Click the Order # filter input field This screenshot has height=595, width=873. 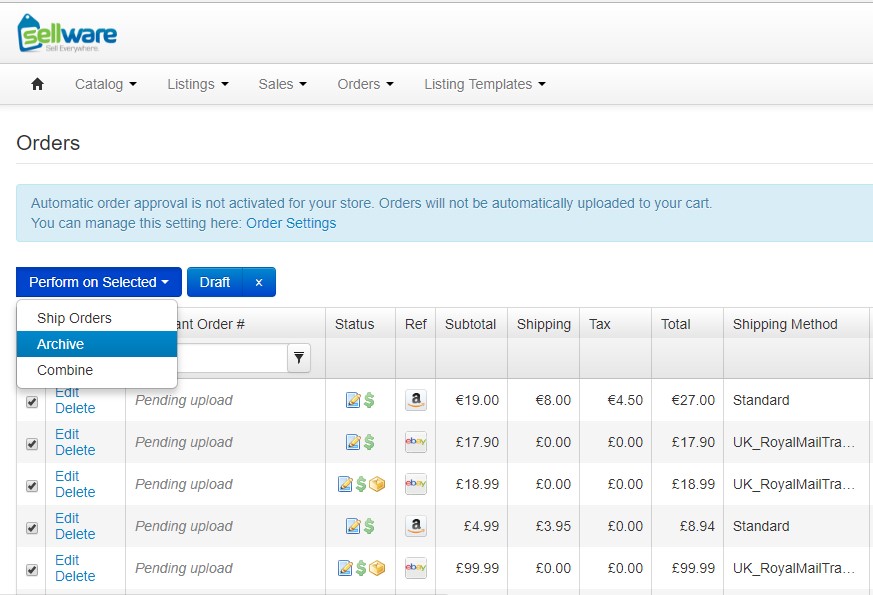coord(232,358)
